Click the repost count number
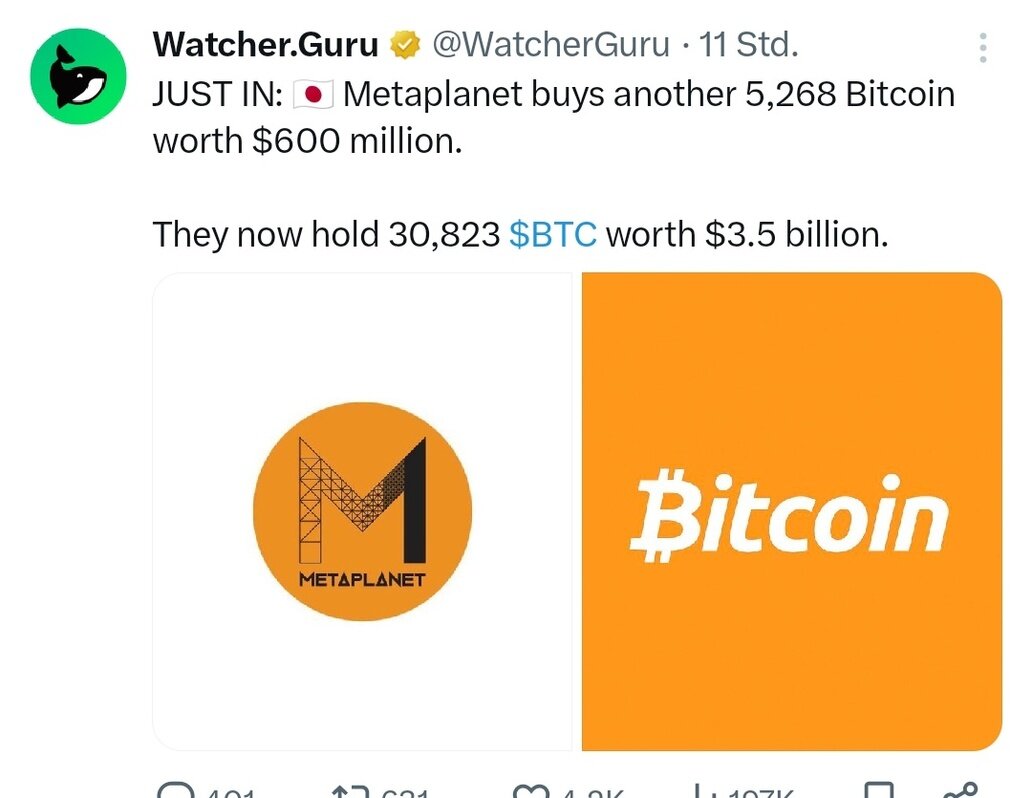1032x798 pixels. (x=405, y=793)
